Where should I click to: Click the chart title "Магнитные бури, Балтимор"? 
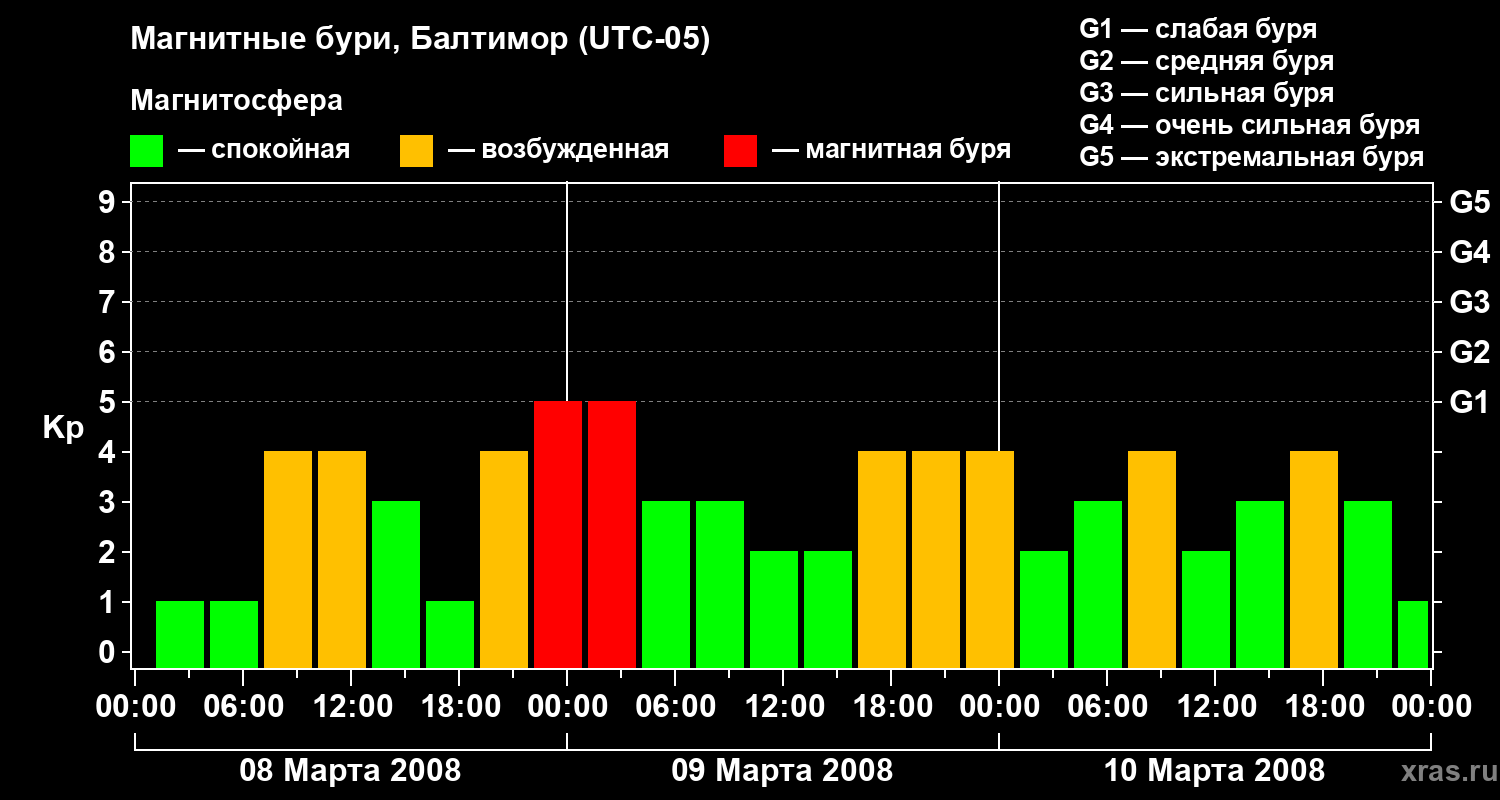(x=420, y=40)
